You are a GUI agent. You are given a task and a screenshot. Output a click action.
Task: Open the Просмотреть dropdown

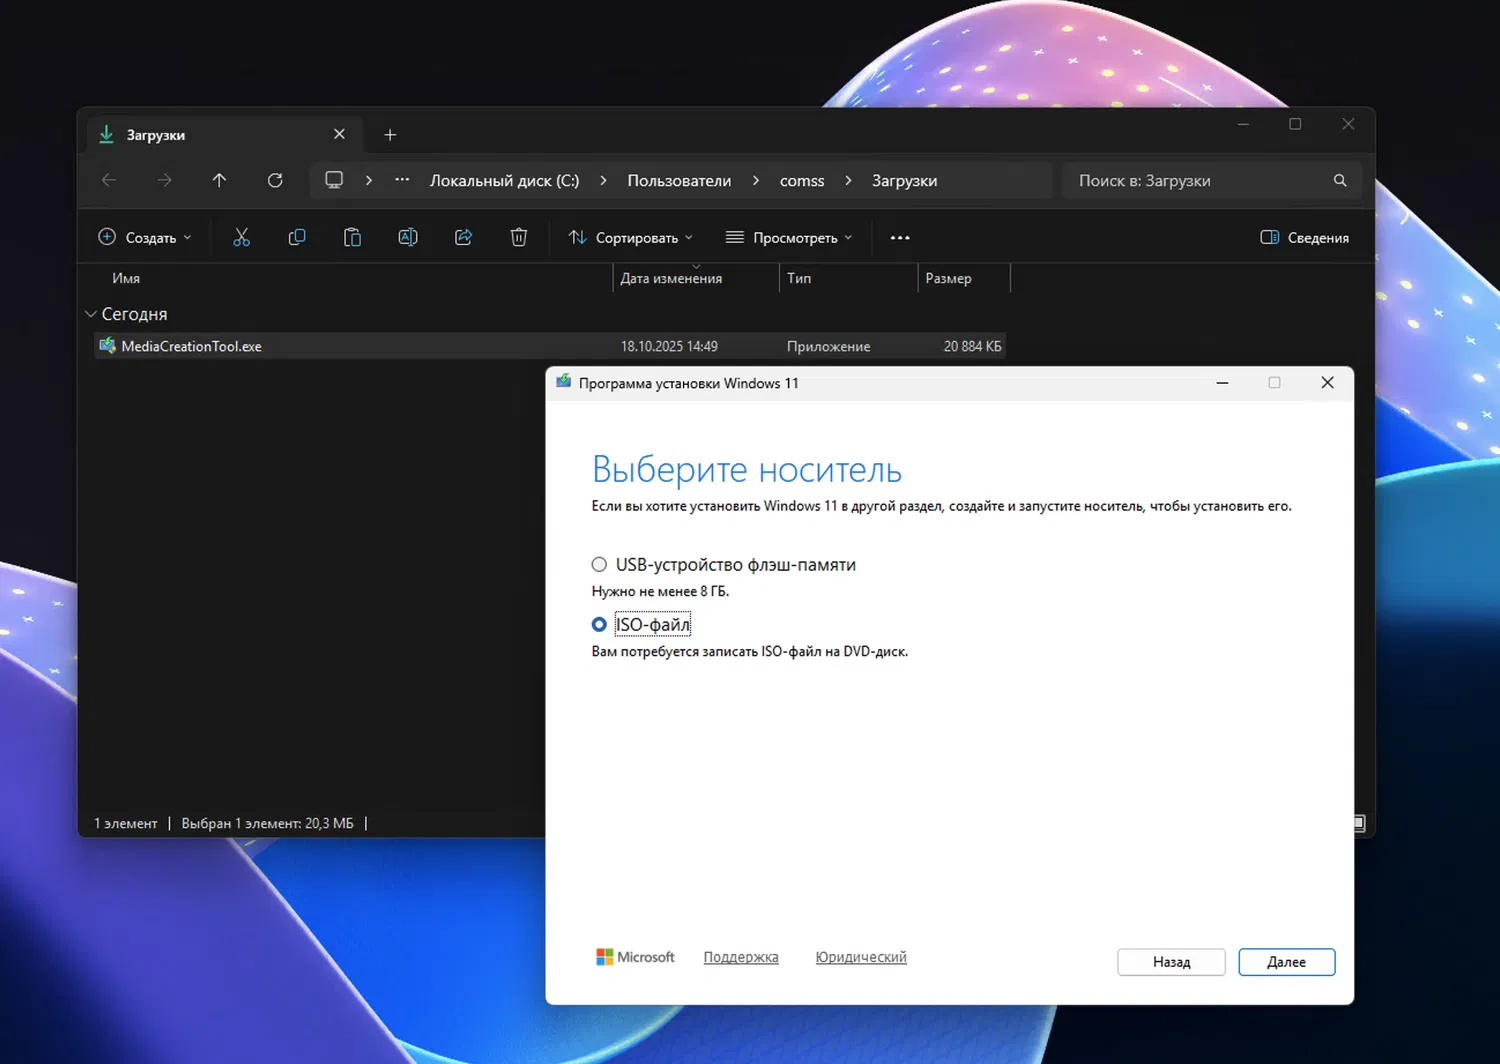789,238
